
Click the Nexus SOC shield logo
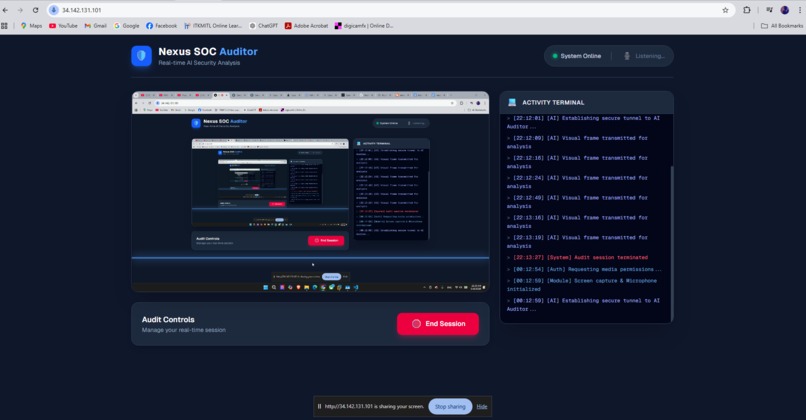(141, 56)
